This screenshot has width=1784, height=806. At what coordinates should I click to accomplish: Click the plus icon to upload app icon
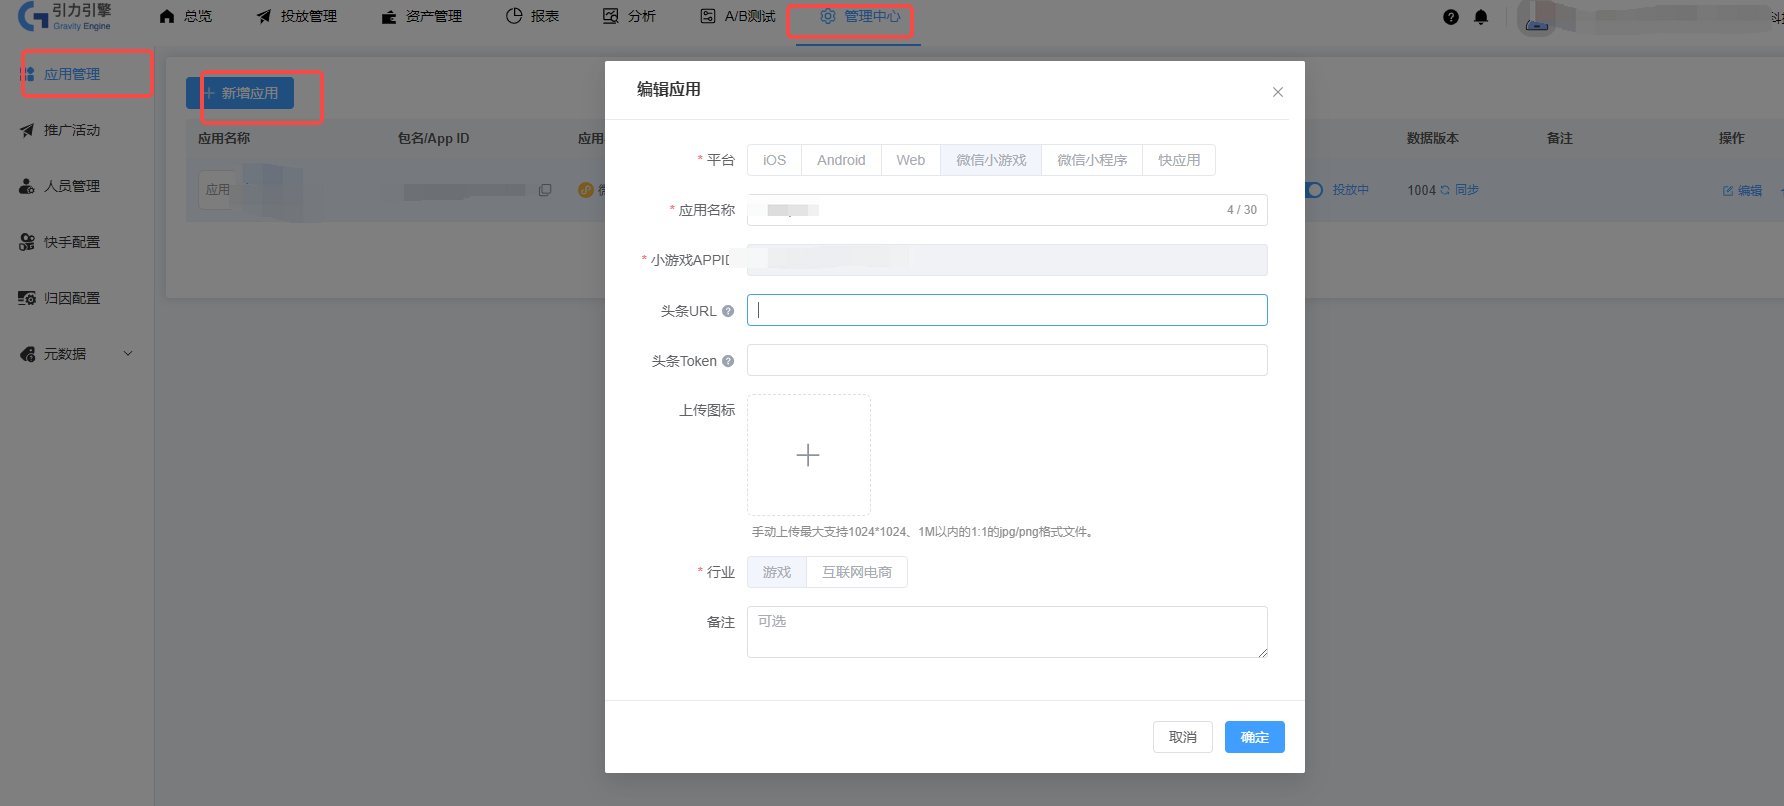[808, 455]
